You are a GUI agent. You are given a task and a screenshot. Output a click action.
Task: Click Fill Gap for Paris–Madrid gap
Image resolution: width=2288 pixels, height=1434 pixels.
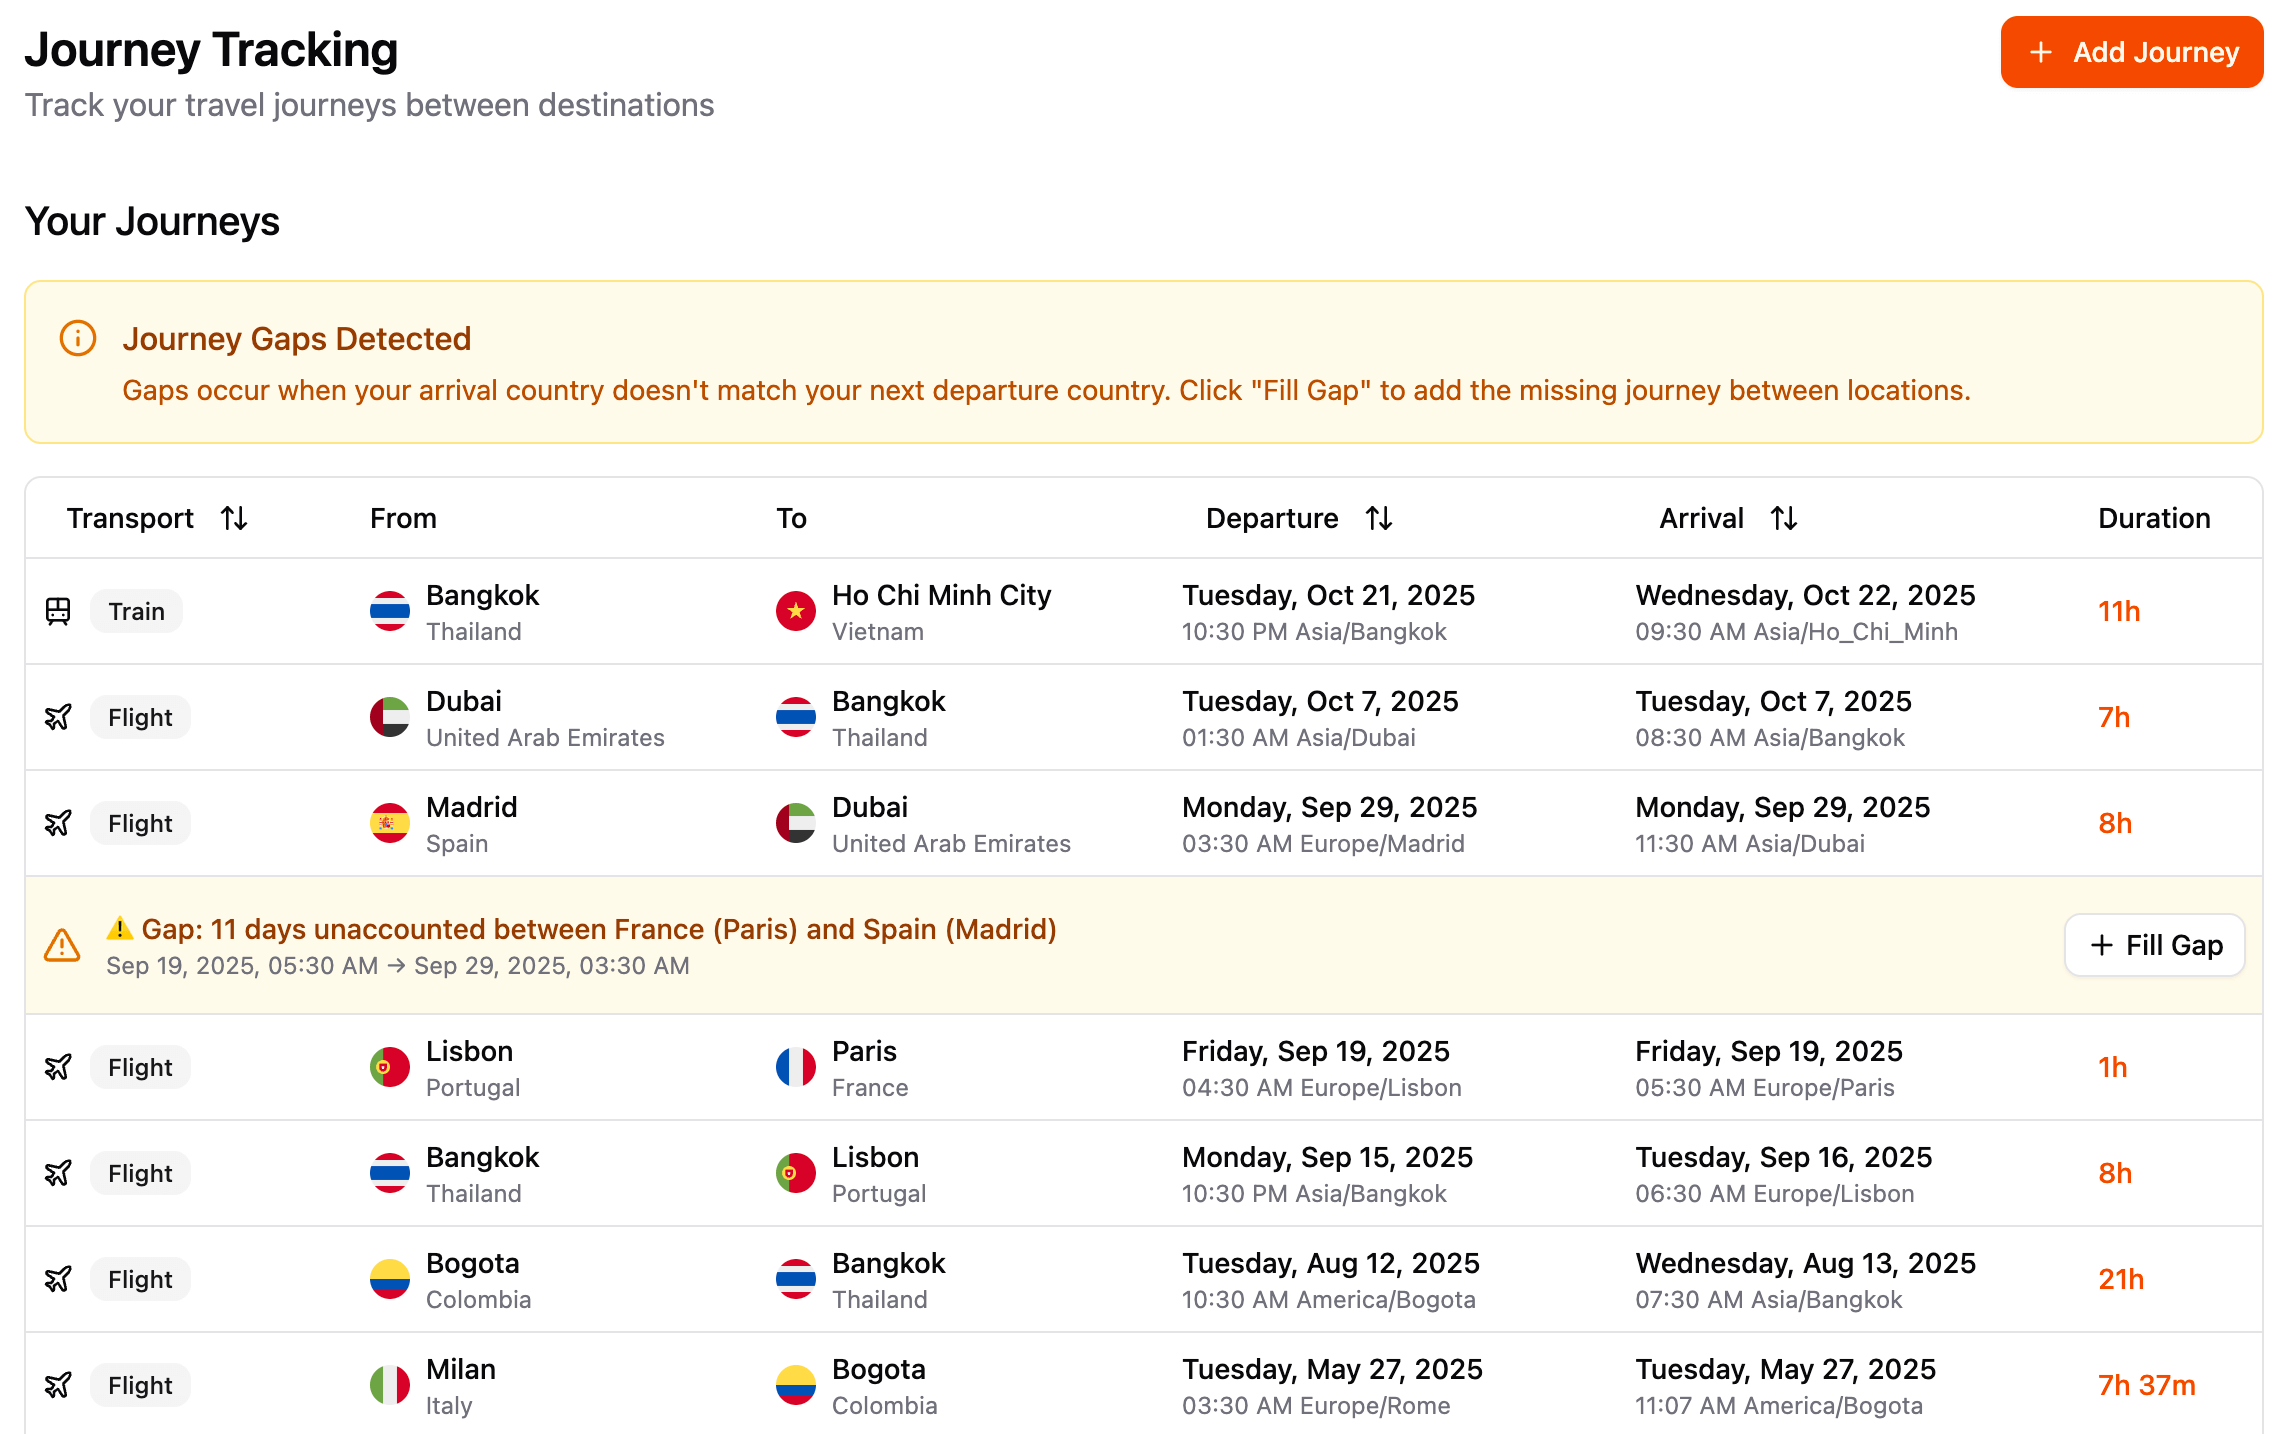click(2154, 945)
